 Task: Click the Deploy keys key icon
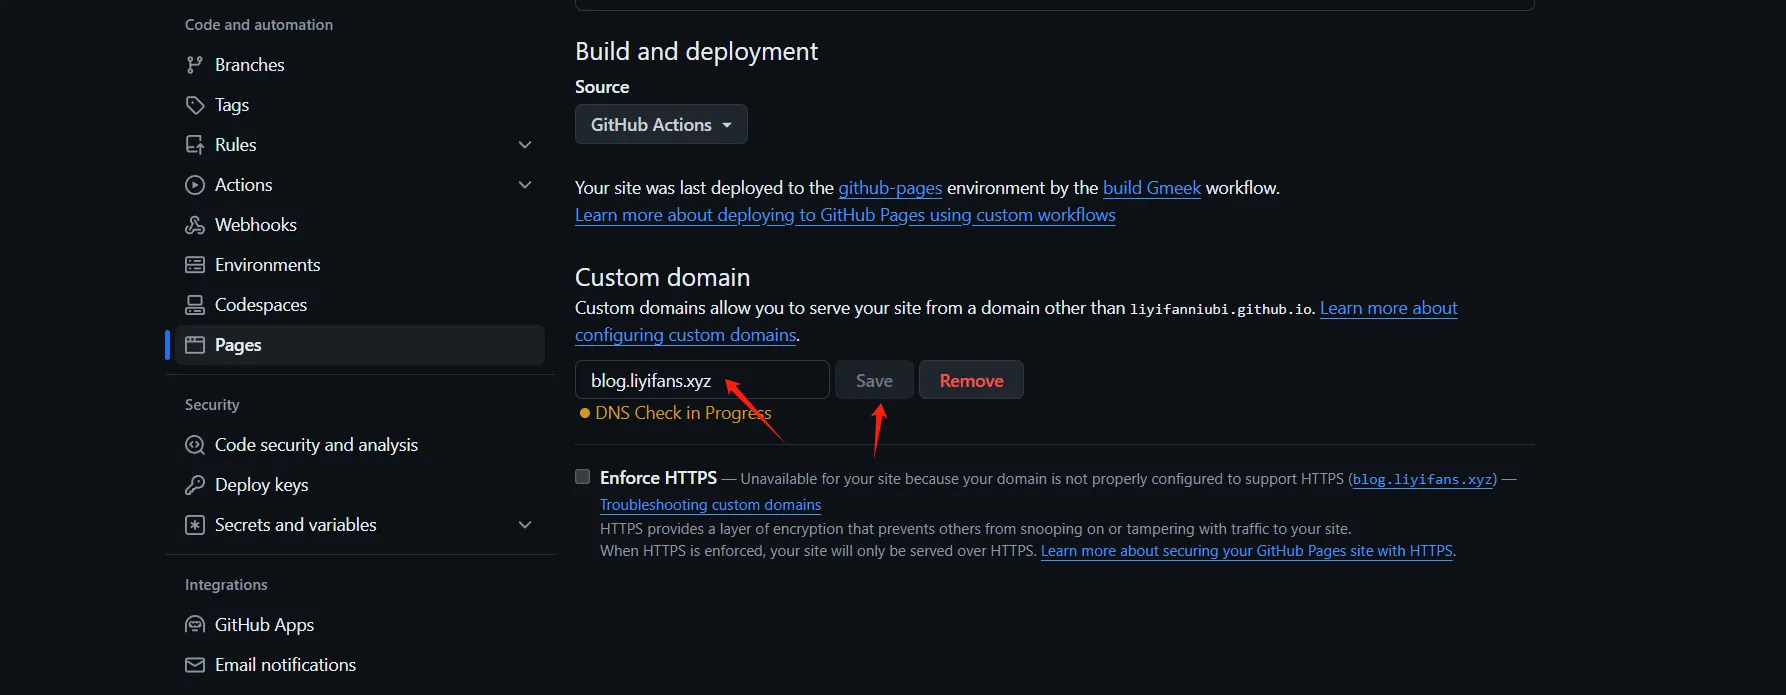click(195, 485)
